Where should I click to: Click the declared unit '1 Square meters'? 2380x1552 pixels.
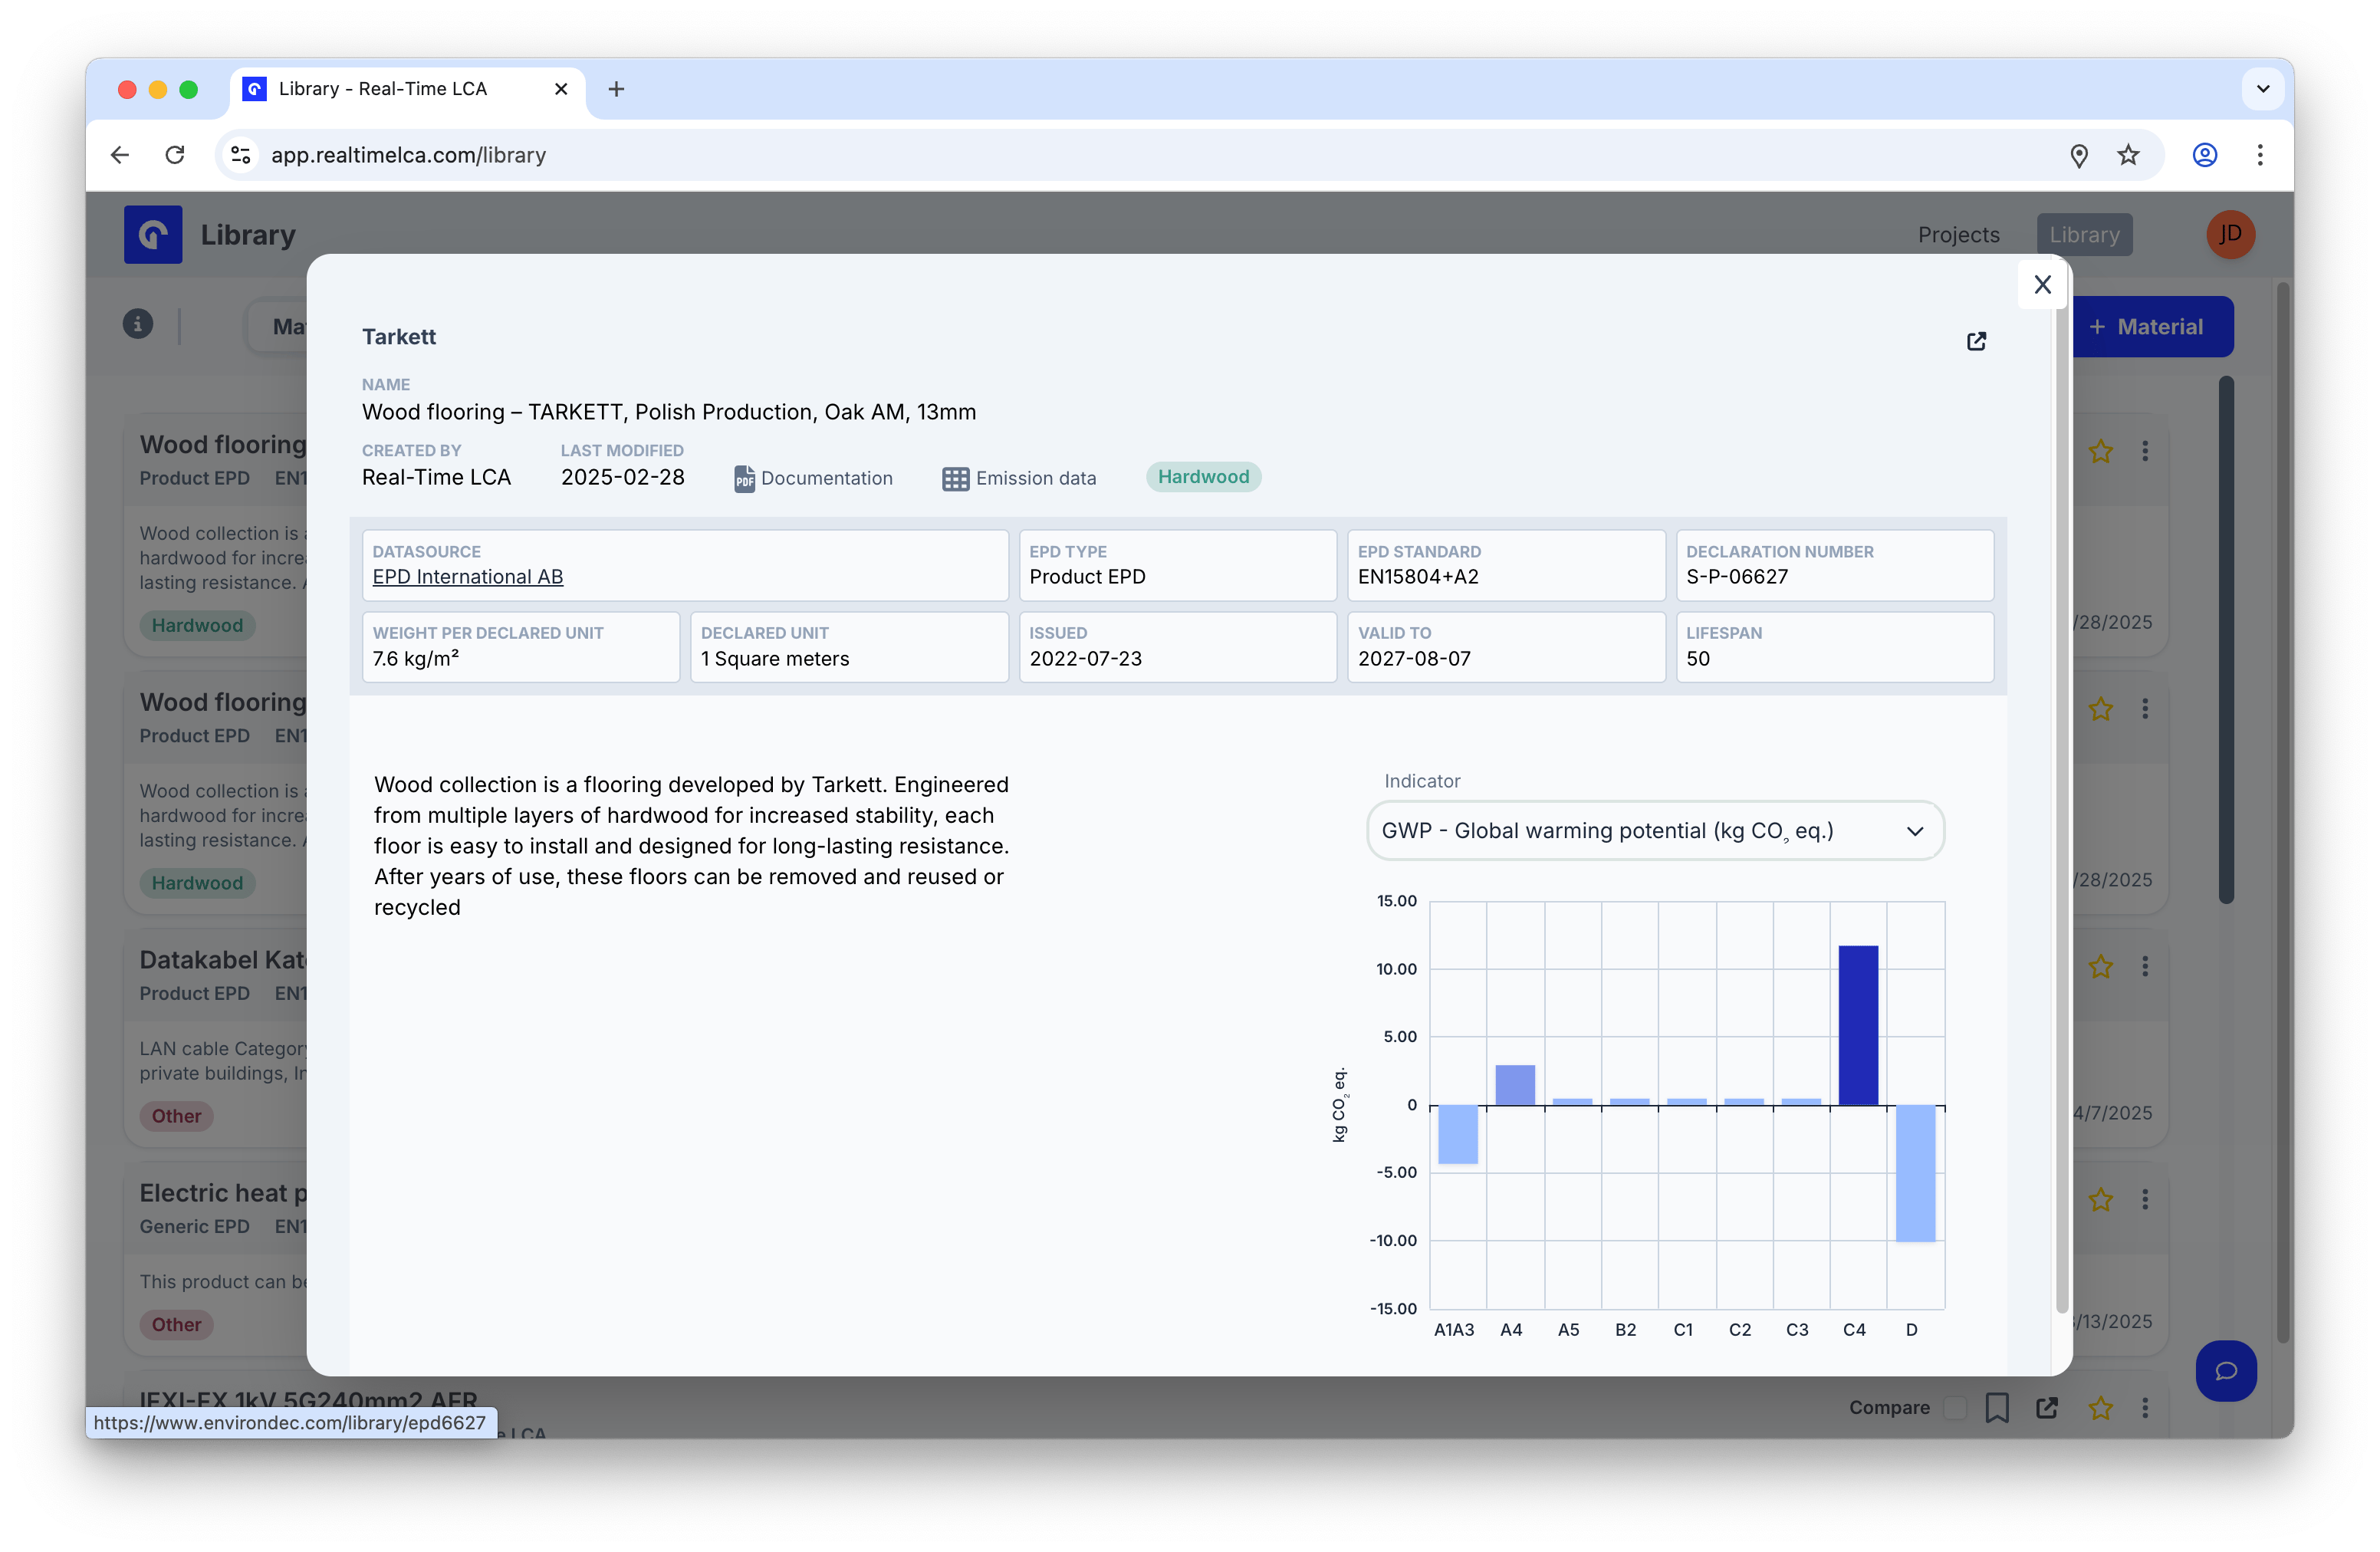(x=775, y=659)
